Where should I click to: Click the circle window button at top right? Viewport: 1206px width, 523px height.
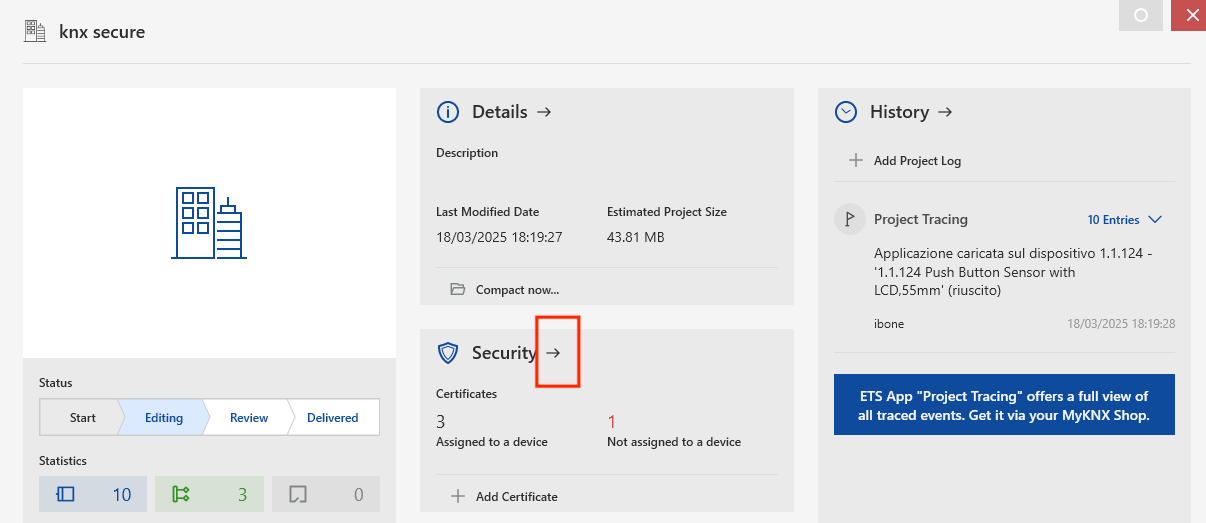pos(1141,15)
